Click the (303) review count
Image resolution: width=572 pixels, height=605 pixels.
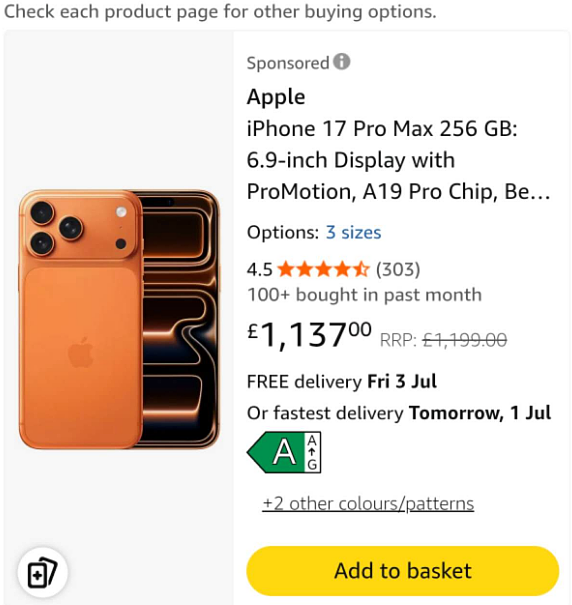click(x=398, y=269)
